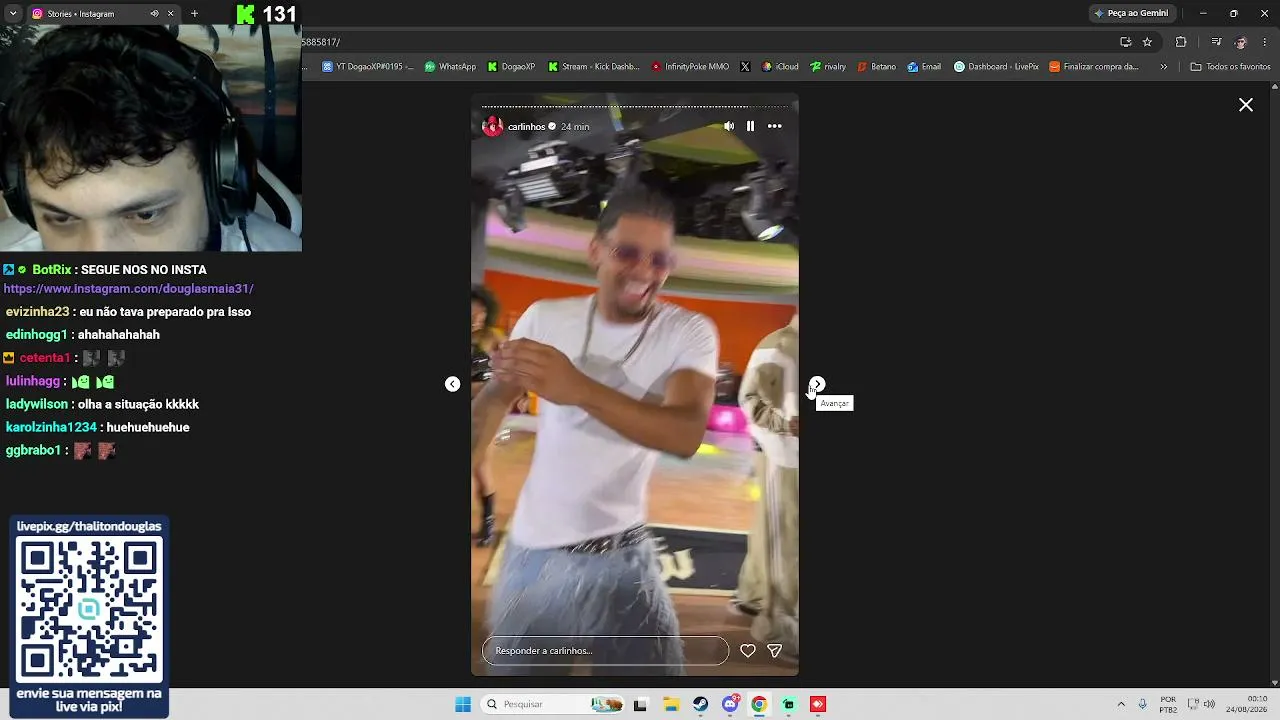
Task: Close the Instagram story viewer
Action: pyautogui.click(x=1246, y=105)
